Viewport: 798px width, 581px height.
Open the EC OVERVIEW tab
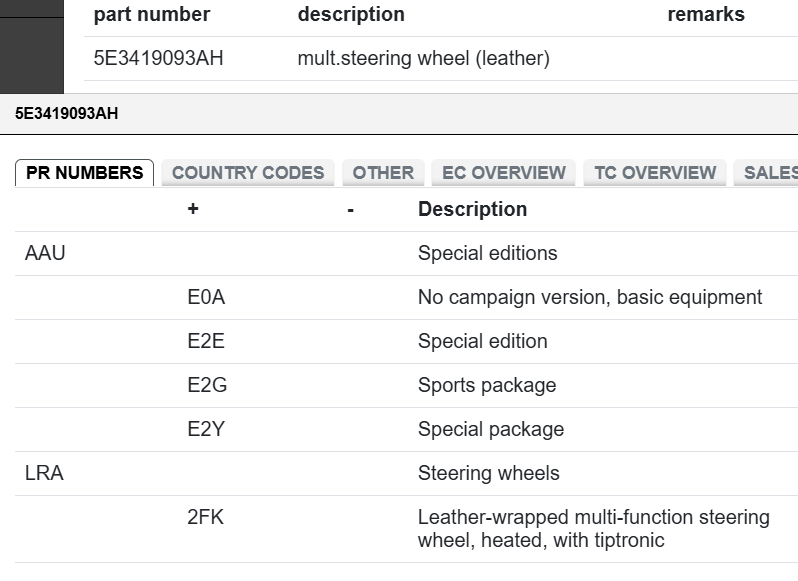(504, 173)
